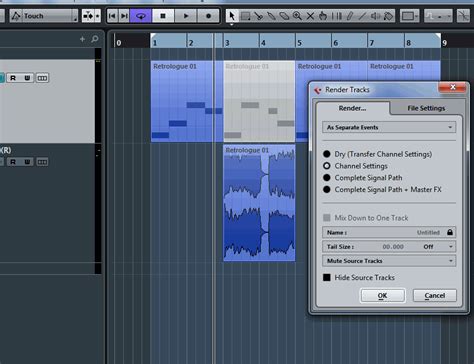Open the Tail Size Off dropdown
Image resolution: width=474 pixels, height=364 pixels.
click(438, 247)
